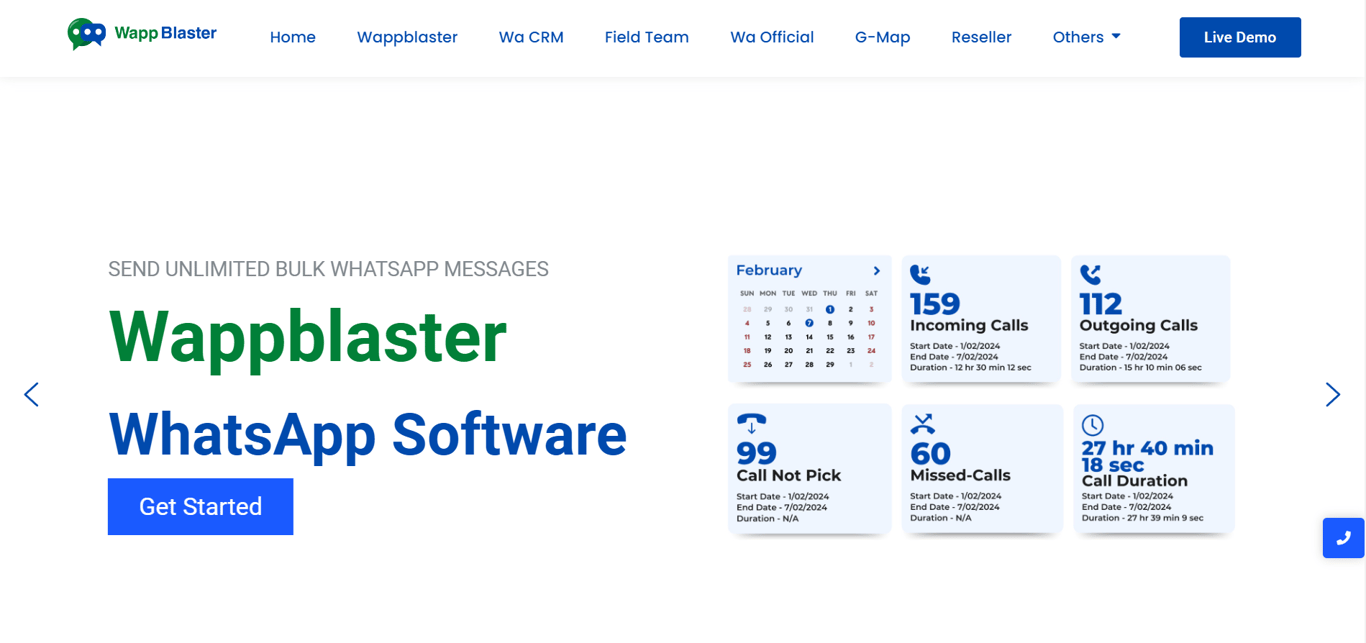Click the Get Started button
Viewport: 1366px width, 643px height.
point(200,507)
